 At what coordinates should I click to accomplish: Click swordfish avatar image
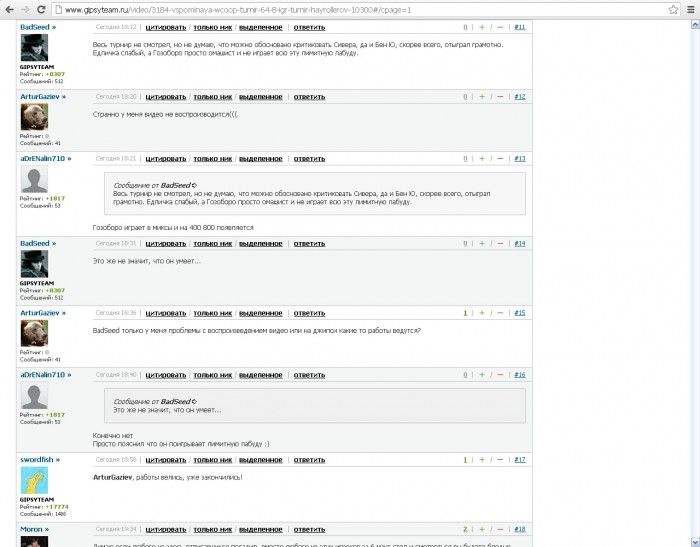click(34, 480)
